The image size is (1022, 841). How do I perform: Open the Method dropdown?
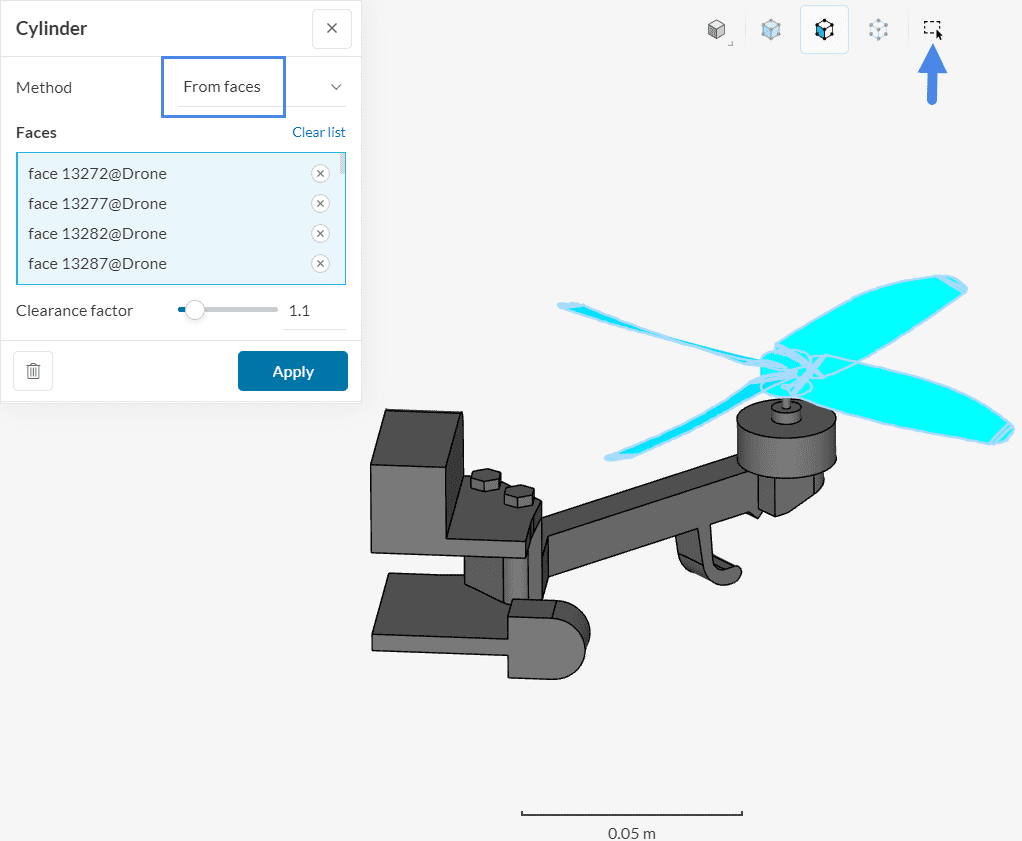pyautogui.click(x=337, y=87)
